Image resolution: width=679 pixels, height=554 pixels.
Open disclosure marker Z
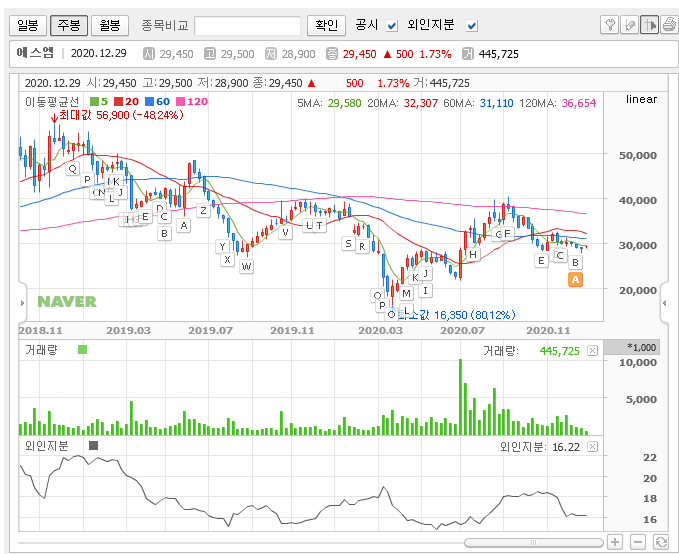pyautogui.click(x=203, y=211)
